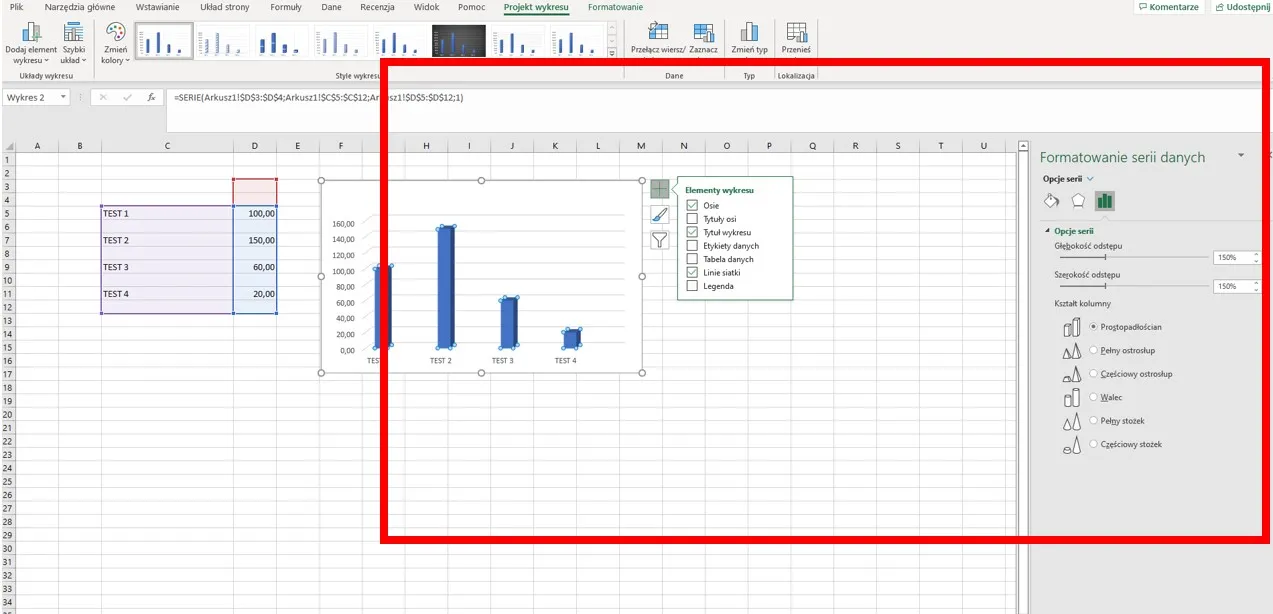Image resolution: width=1273 pixels, height=614 pixels.
Task: Check the Legenda checkbox
Action: 692,286
